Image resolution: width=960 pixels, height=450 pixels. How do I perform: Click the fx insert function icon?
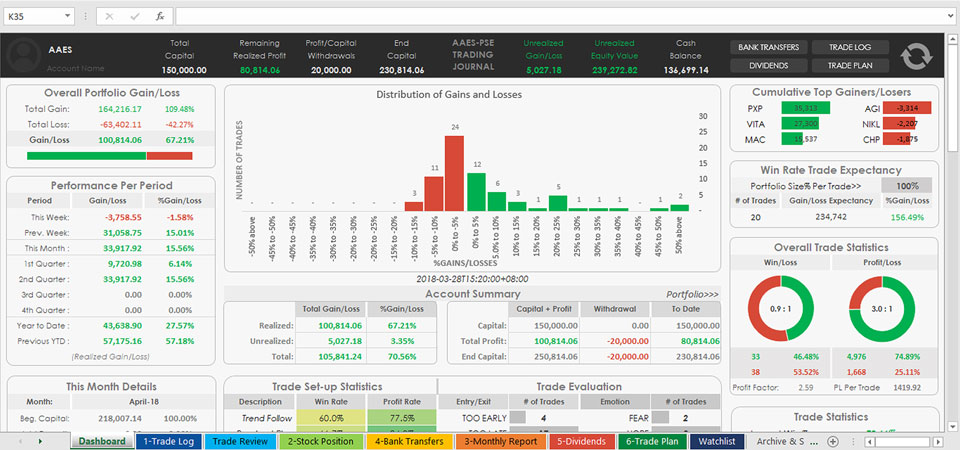[160, 17]
